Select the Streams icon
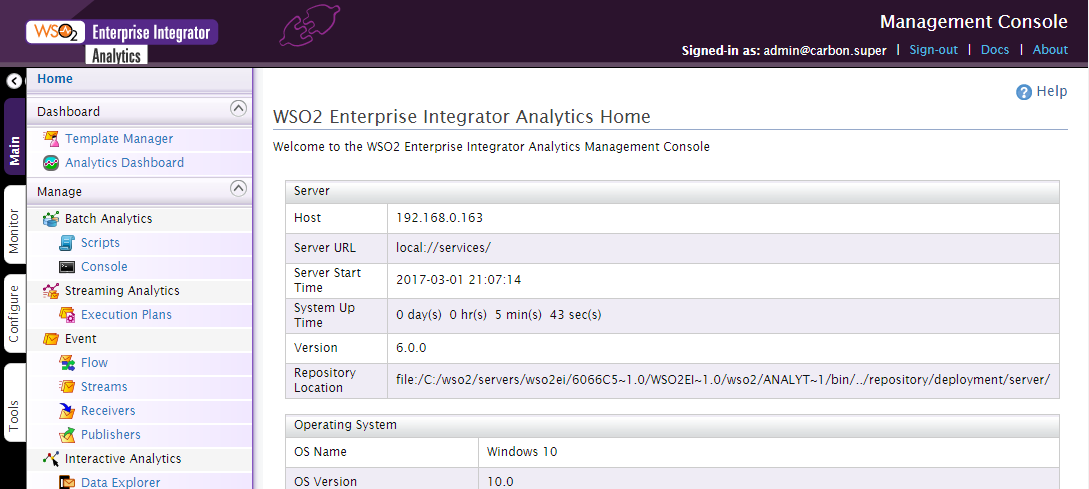1089x489 pixels. coord(67,386)
